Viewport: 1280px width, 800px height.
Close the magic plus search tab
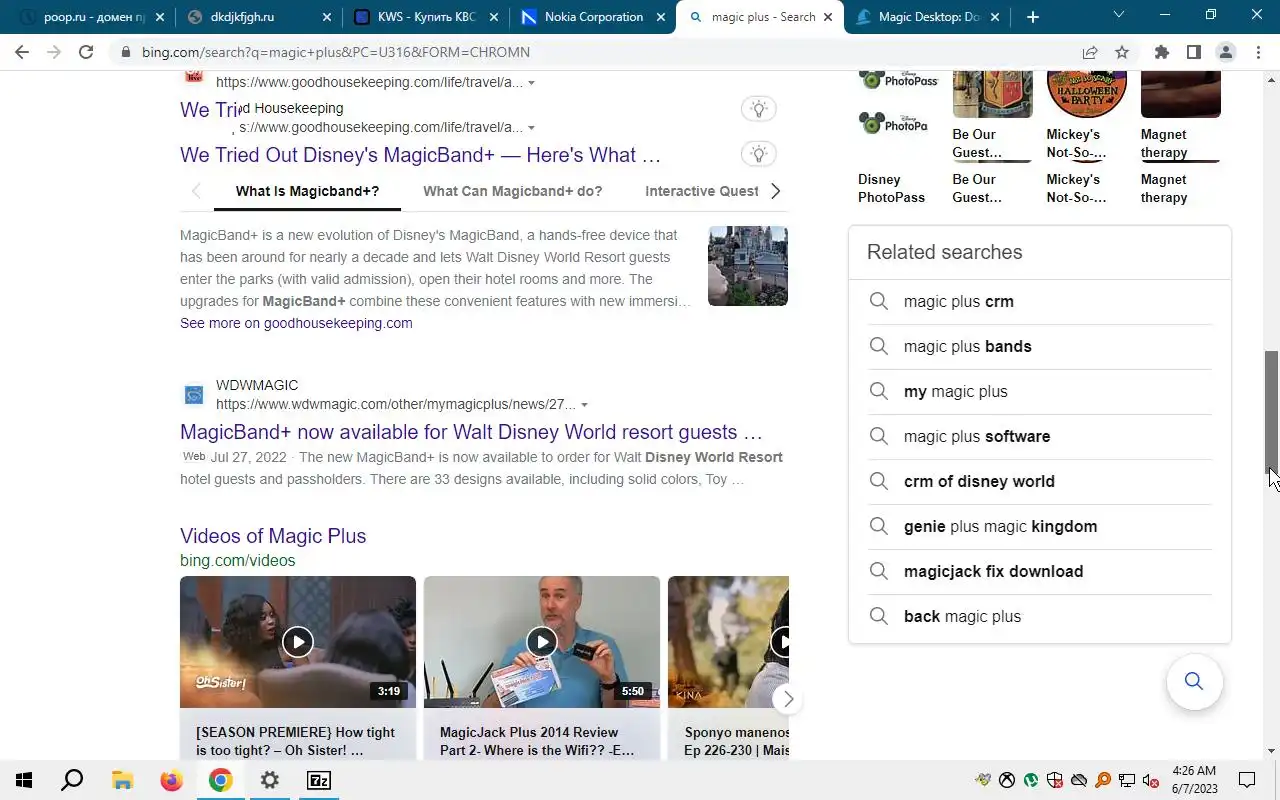tap(828, 17)
